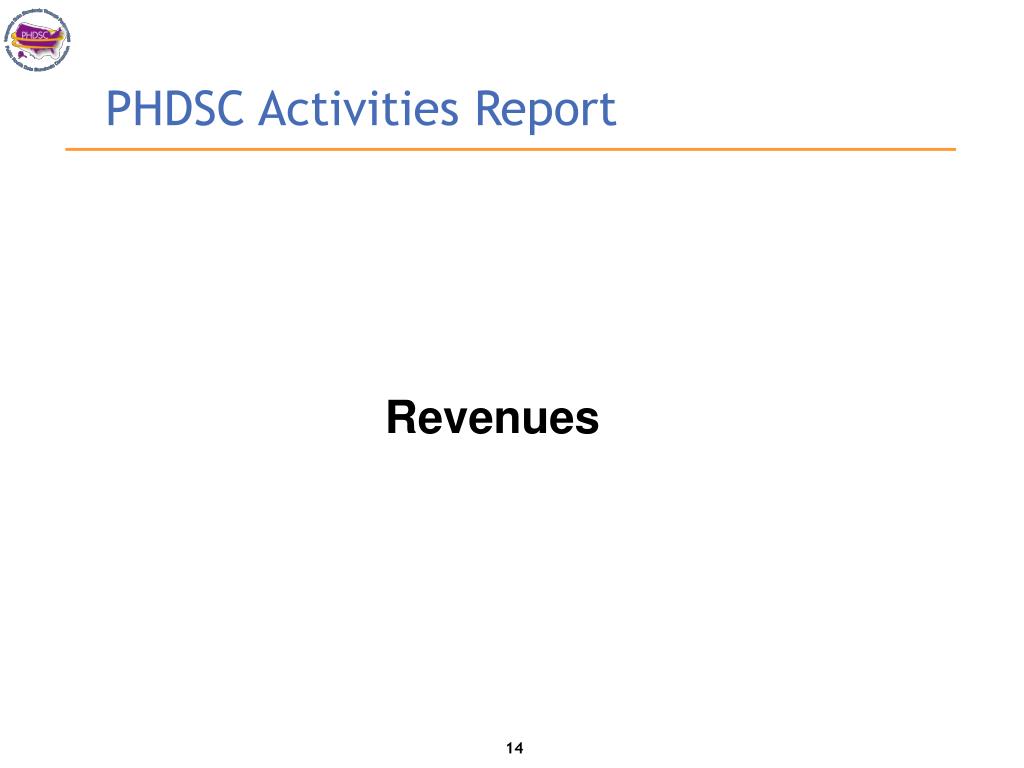
Task: Click the "Revenues" heading
Action: point(492,417)
